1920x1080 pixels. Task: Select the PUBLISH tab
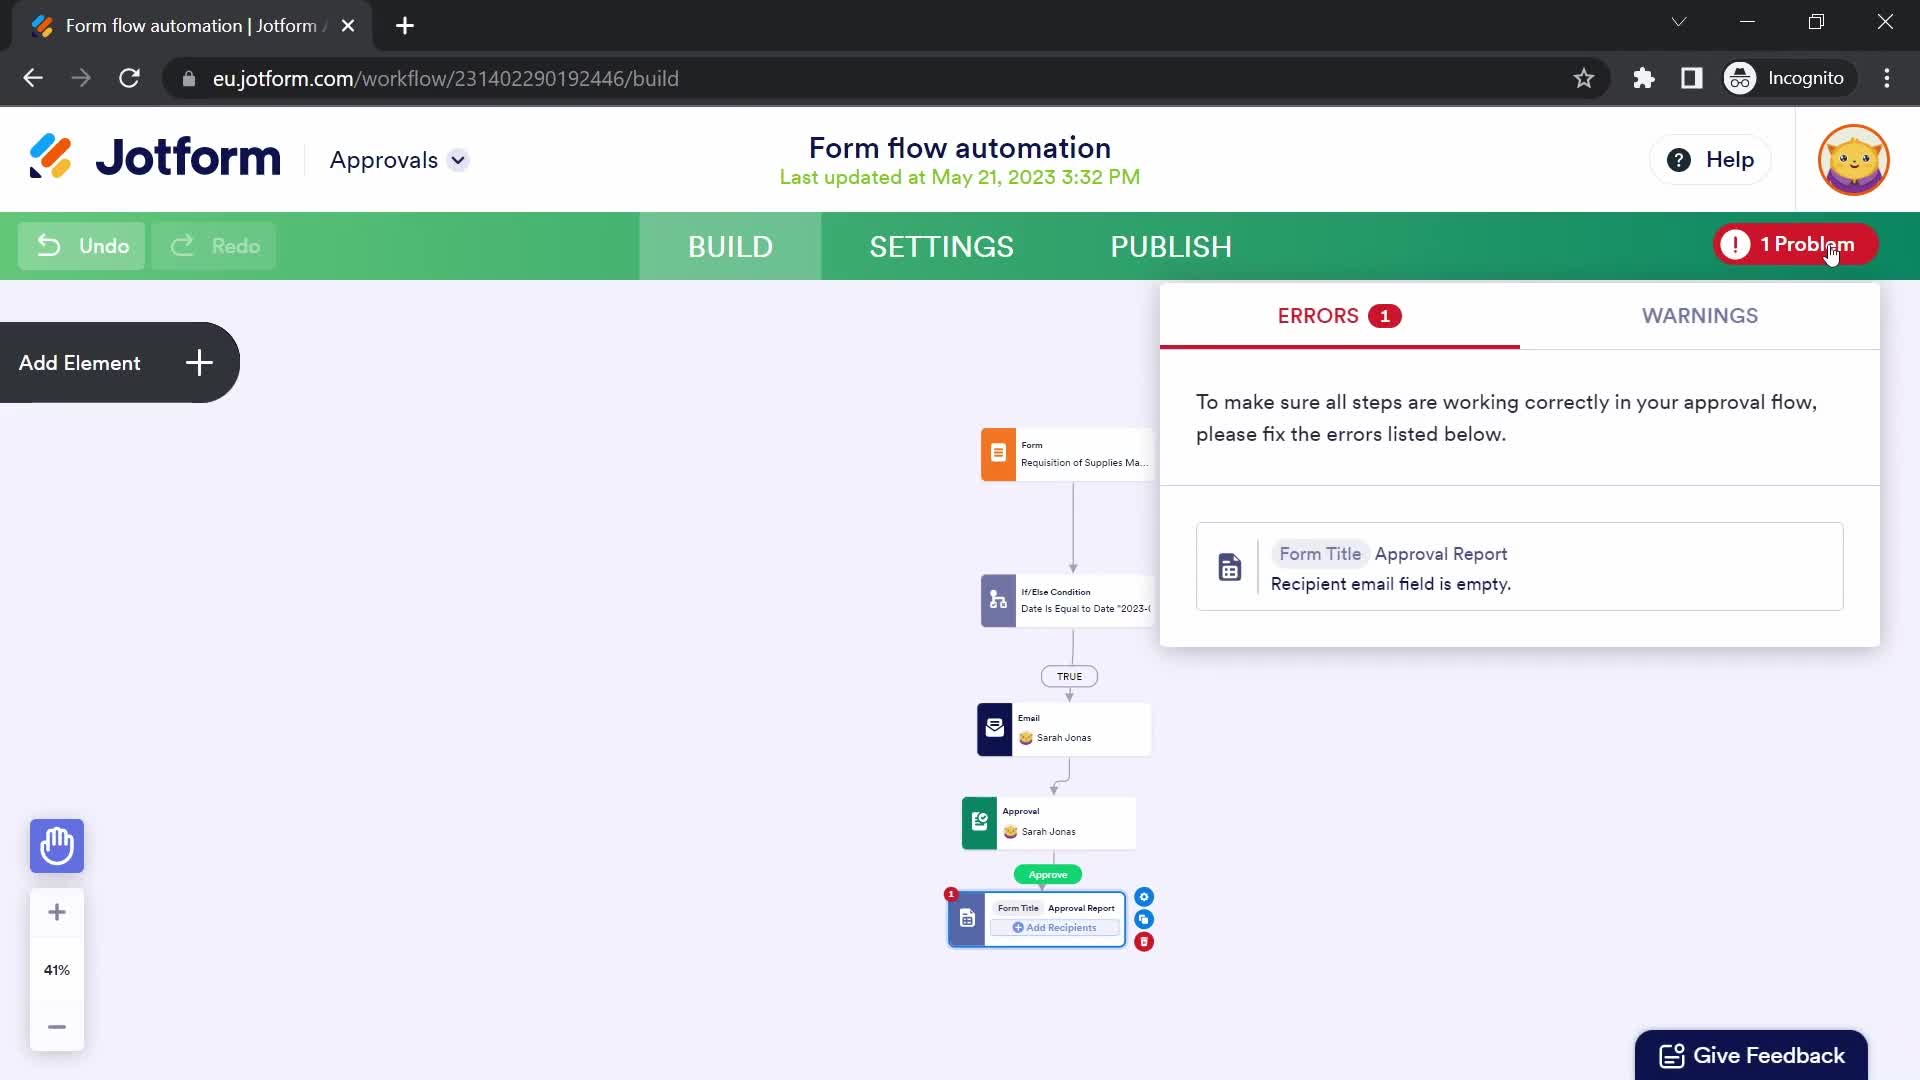coord(1172,247)
